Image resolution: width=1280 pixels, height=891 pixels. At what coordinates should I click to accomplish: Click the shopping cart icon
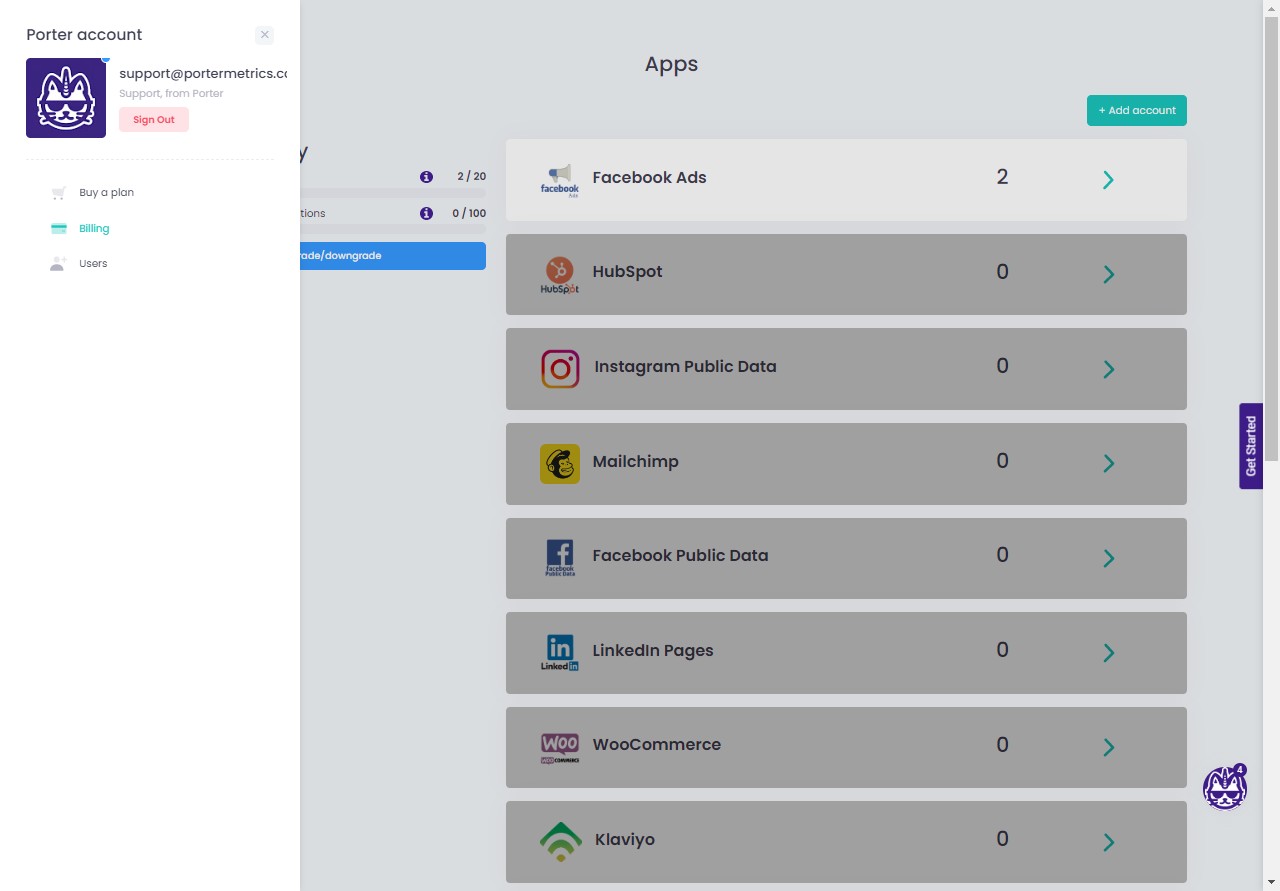click(59, 193)
